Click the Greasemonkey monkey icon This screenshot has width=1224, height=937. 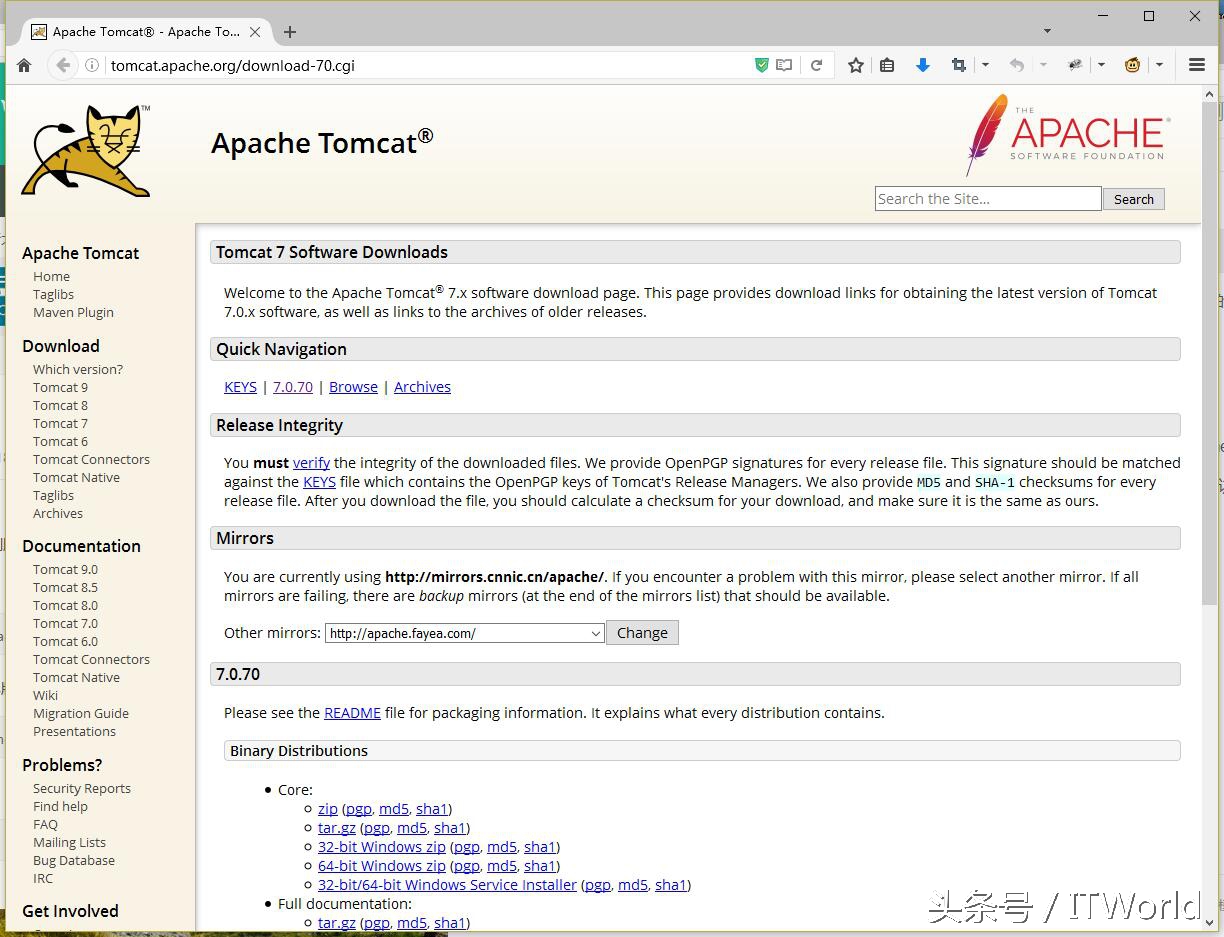1133,65
